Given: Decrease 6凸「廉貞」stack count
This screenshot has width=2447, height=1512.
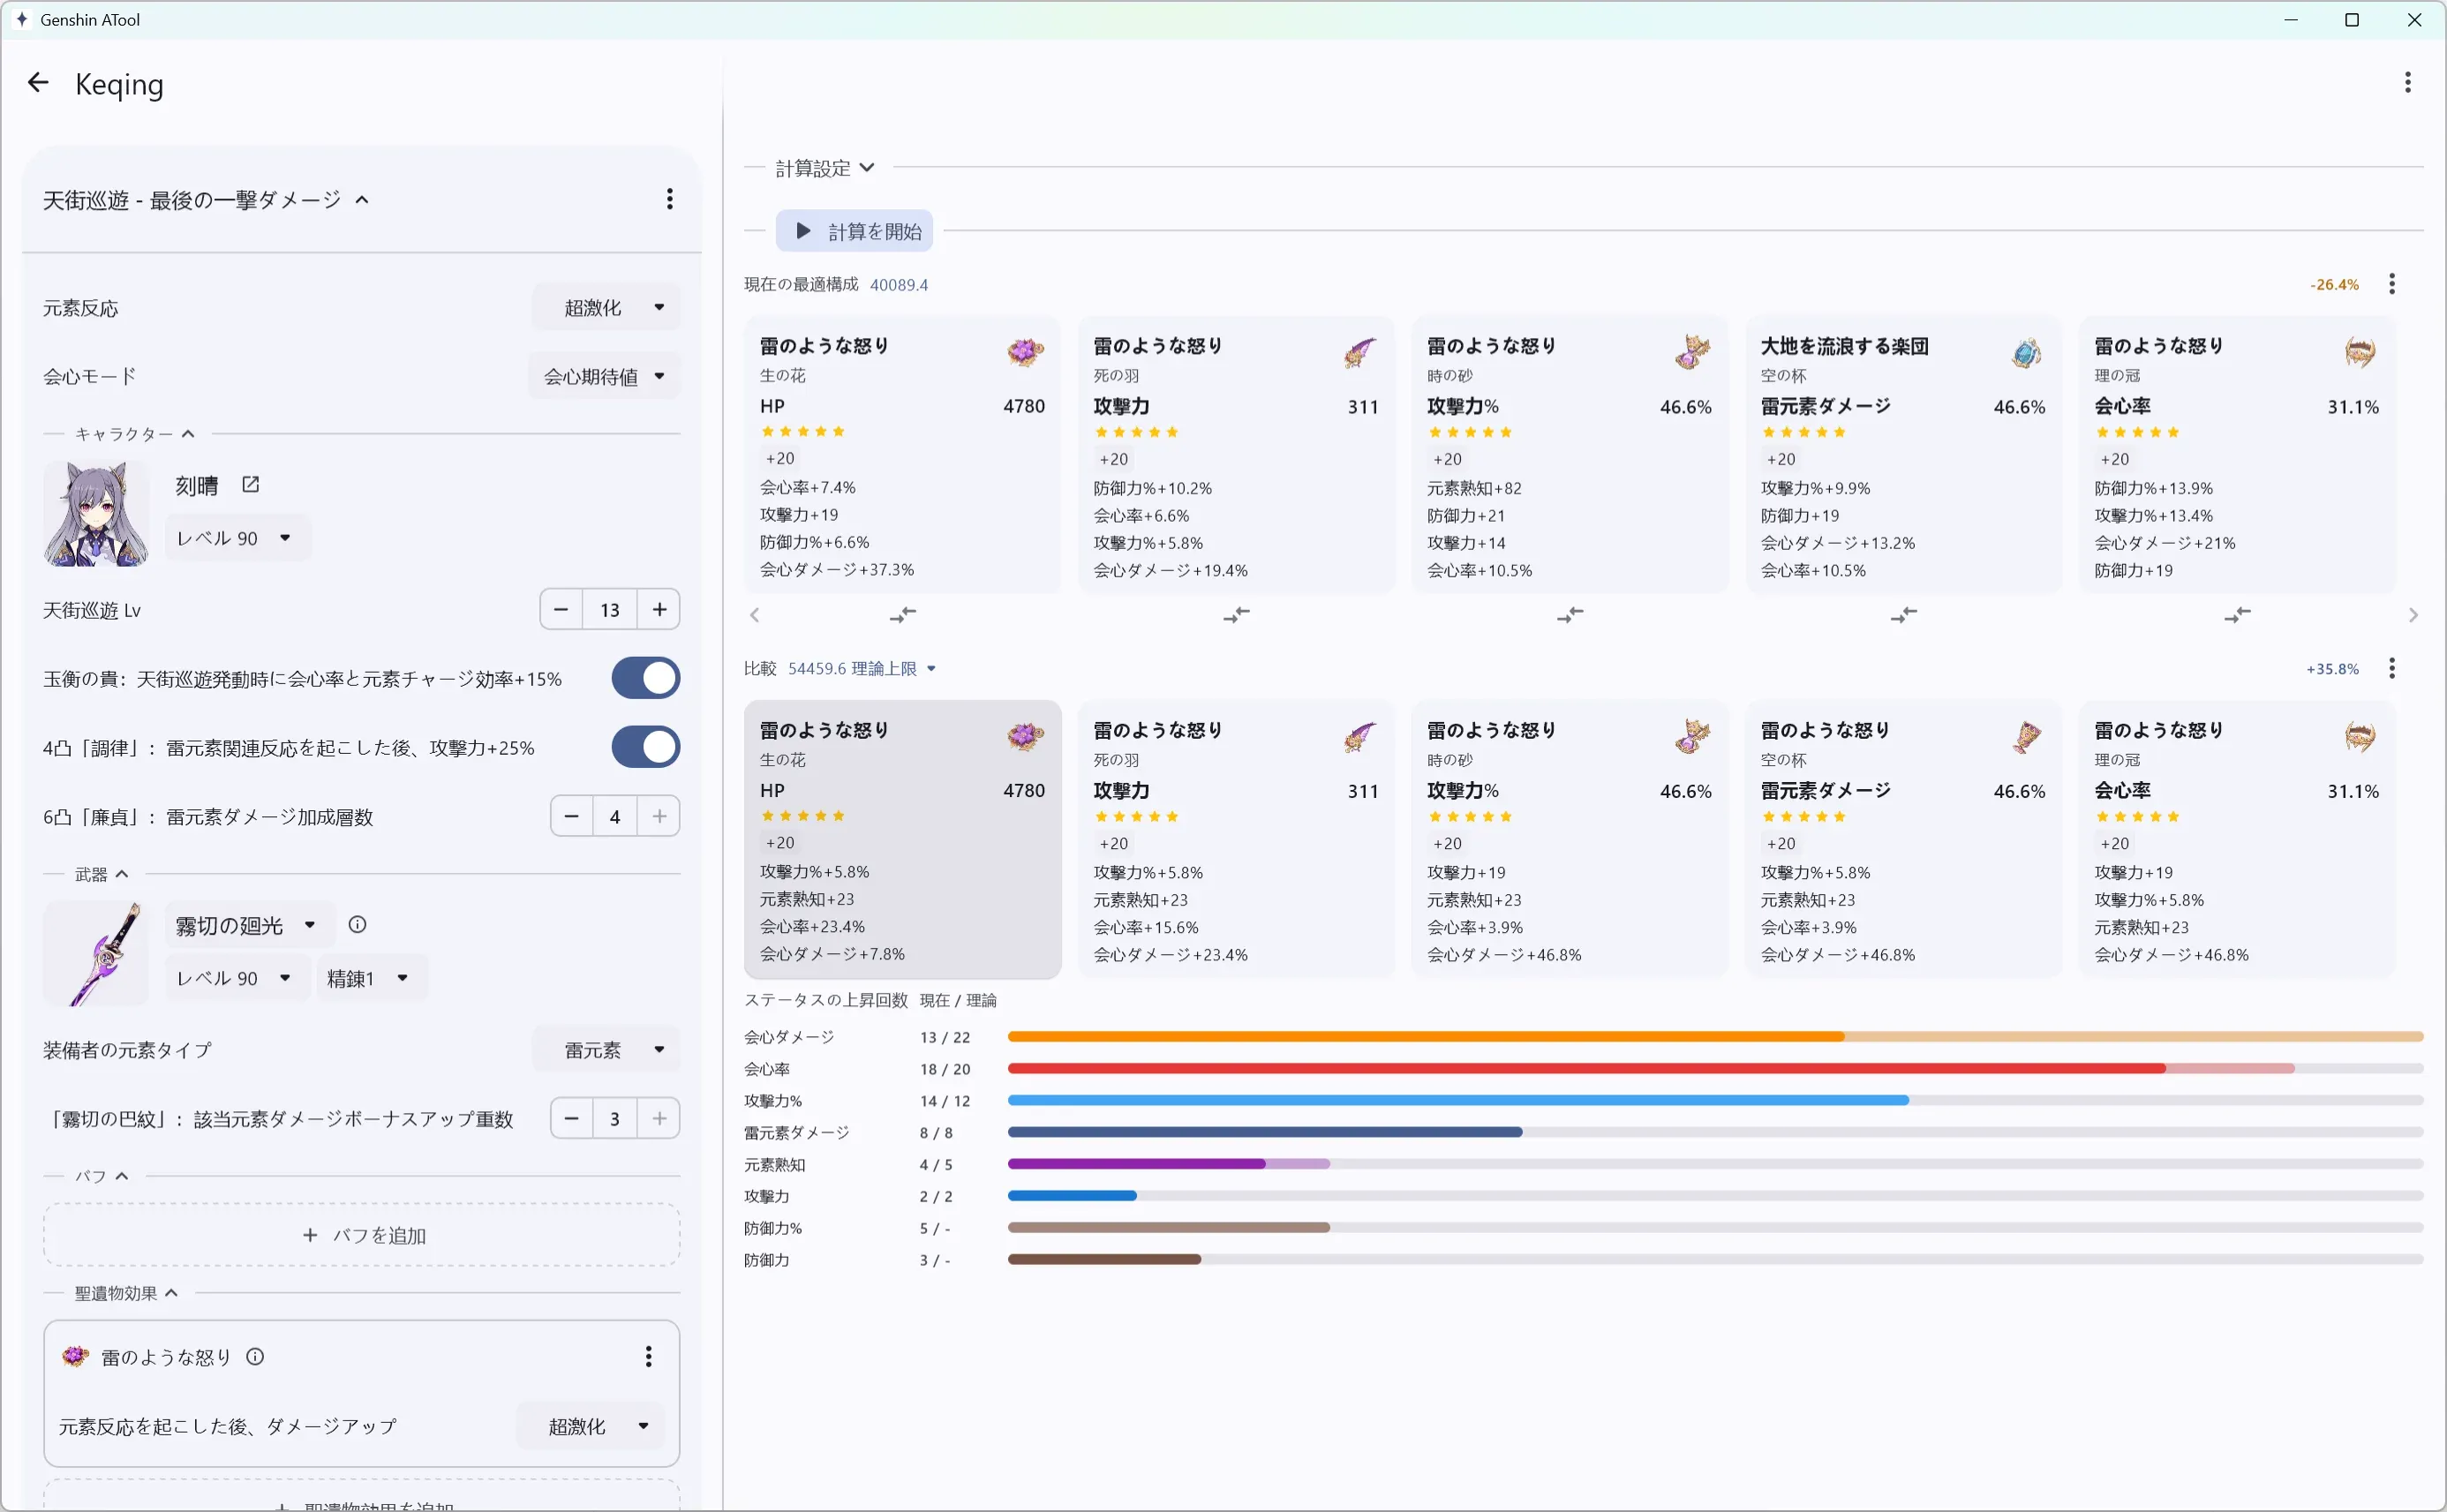Looking at the screenshot, I should click(x=571, y=816).
